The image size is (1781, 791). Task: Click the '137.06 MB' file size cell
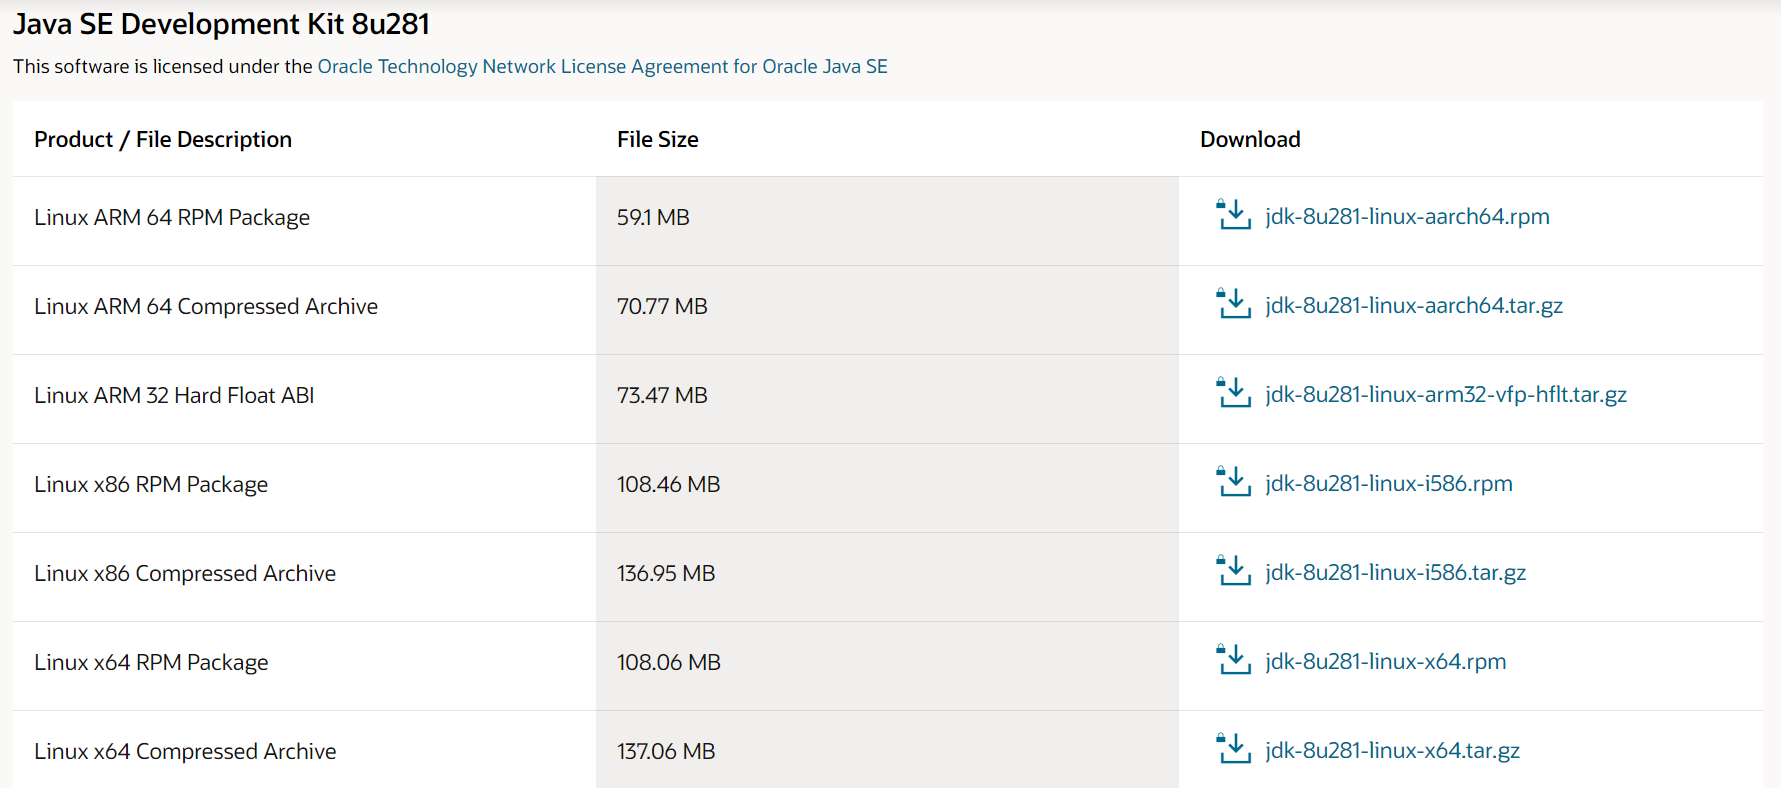(887, 750)
